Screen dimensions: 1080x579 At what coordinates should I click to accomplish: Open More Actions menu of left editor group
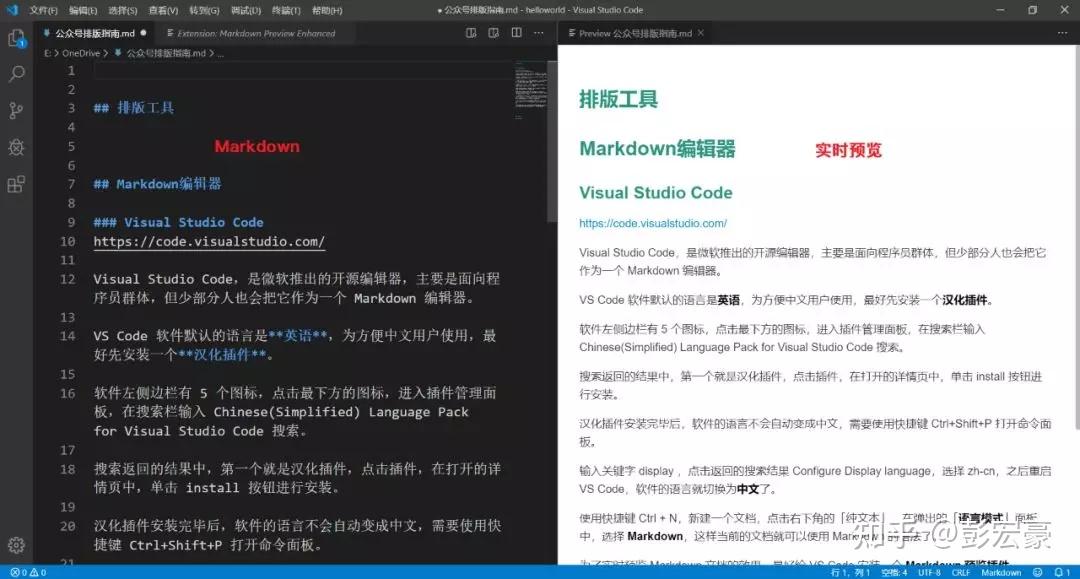point(539,32)
